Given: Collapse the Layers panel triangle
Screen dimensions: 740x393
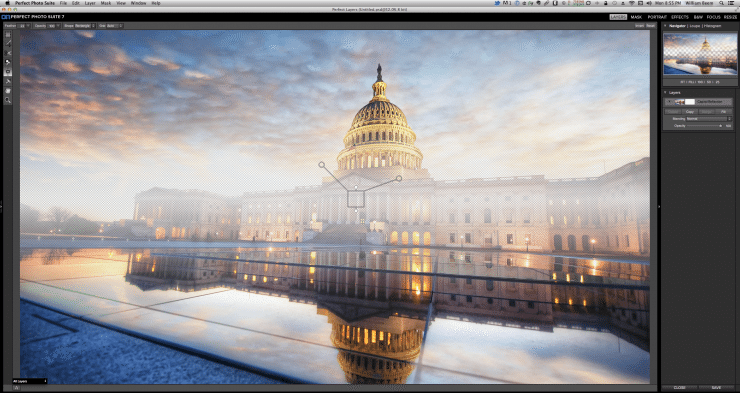Looking at the screenshot, I should pyautogui.click(x=665, y=92).
